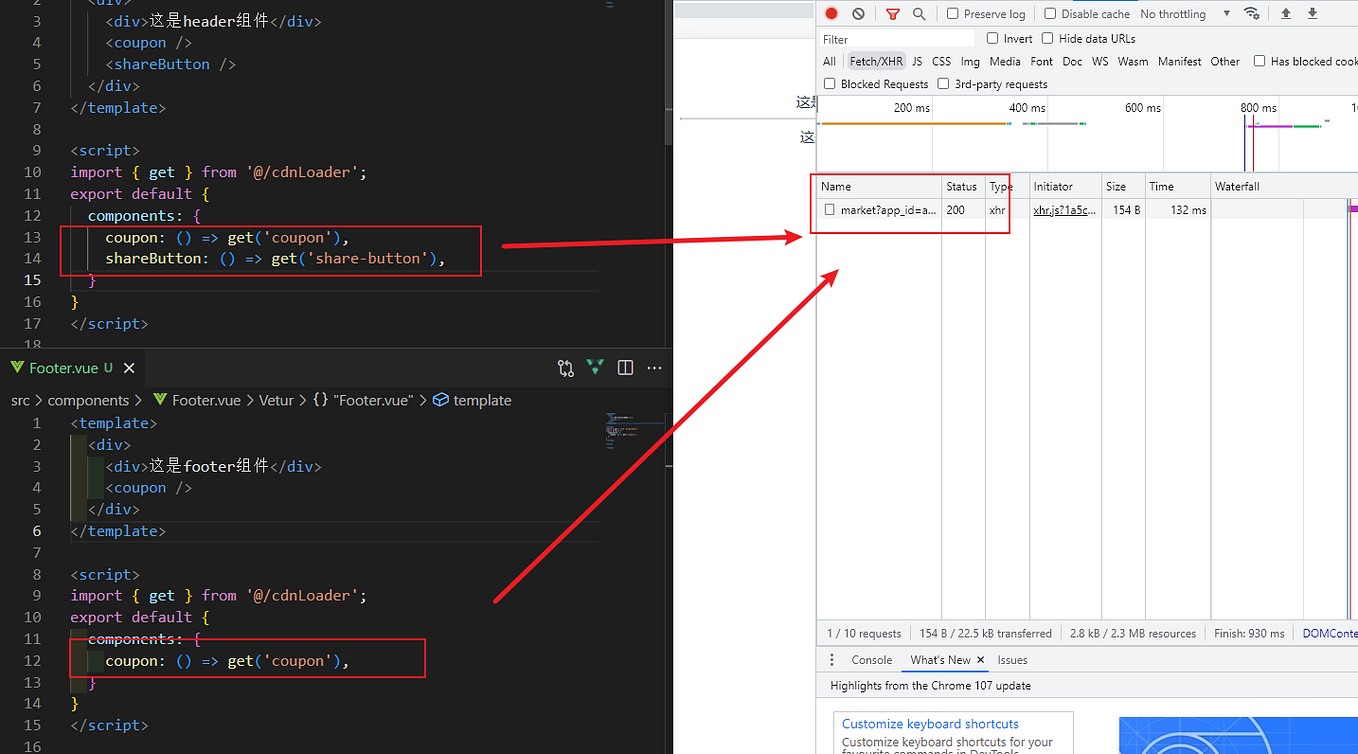This screenshot has height=754, width=1358.
Task: Toggle the red filter funnel icon
Action: click(893, 14)
